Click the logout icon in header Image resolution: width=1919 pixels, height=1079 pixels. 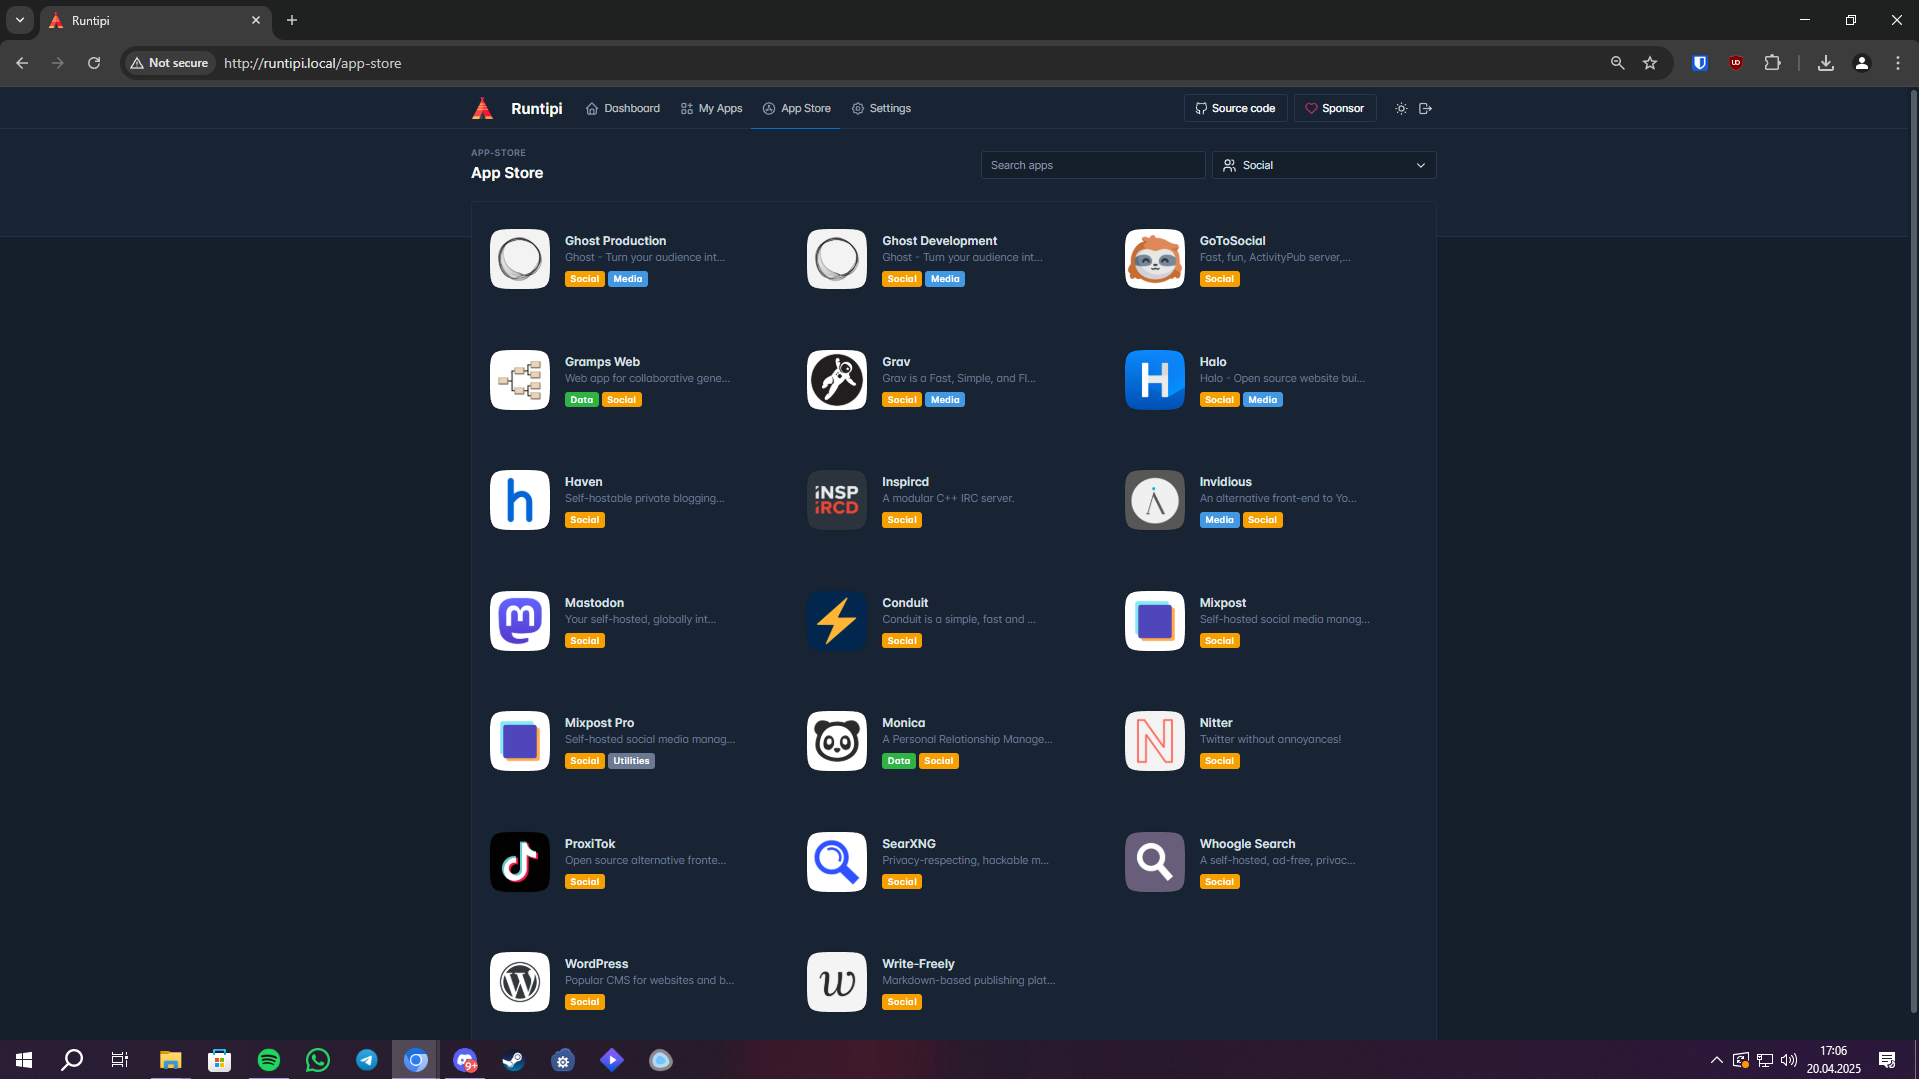tap(1425, 109)
